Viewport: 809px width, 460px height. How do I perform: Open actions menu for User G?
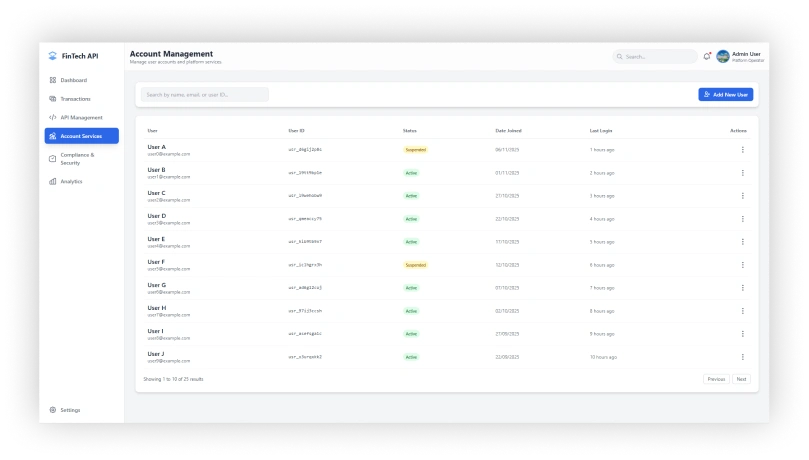[x=742, y=288]
